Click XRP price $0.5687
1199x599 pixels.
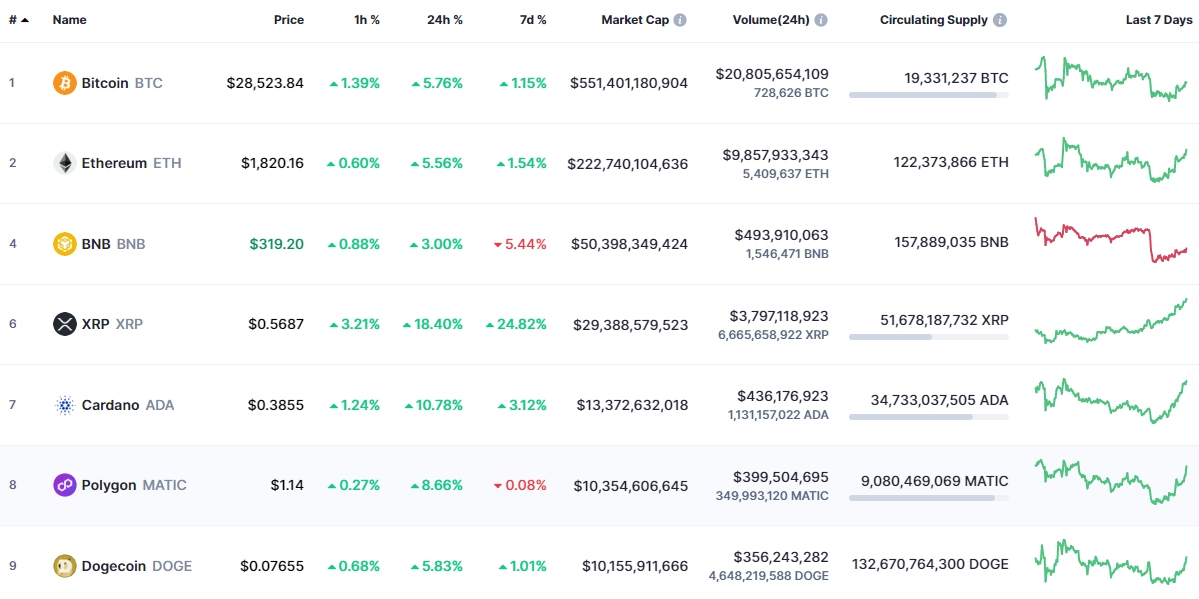coord(276,324)
